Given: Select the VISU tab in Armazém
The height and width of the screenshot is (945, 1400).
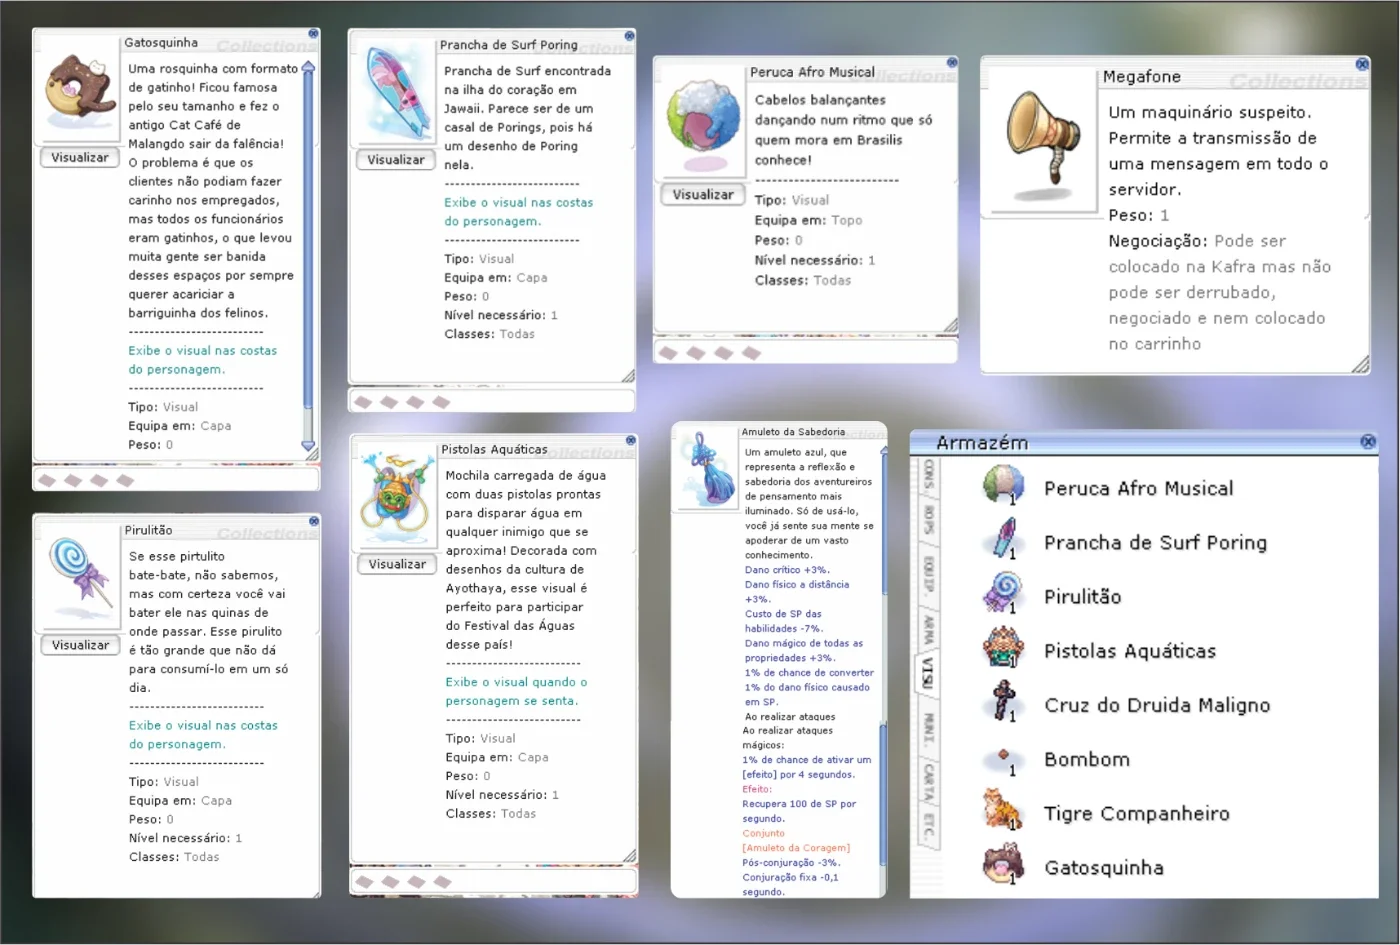Looking at the screenshot, I should coord(928,673).
